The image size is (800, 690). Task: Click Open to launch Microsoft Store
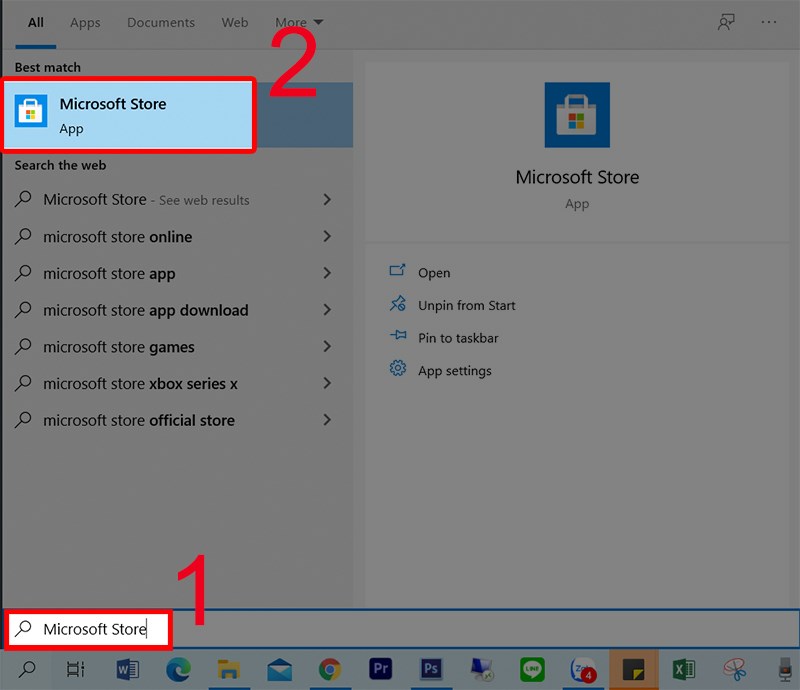pyautogui.click(x=436, y=272)
